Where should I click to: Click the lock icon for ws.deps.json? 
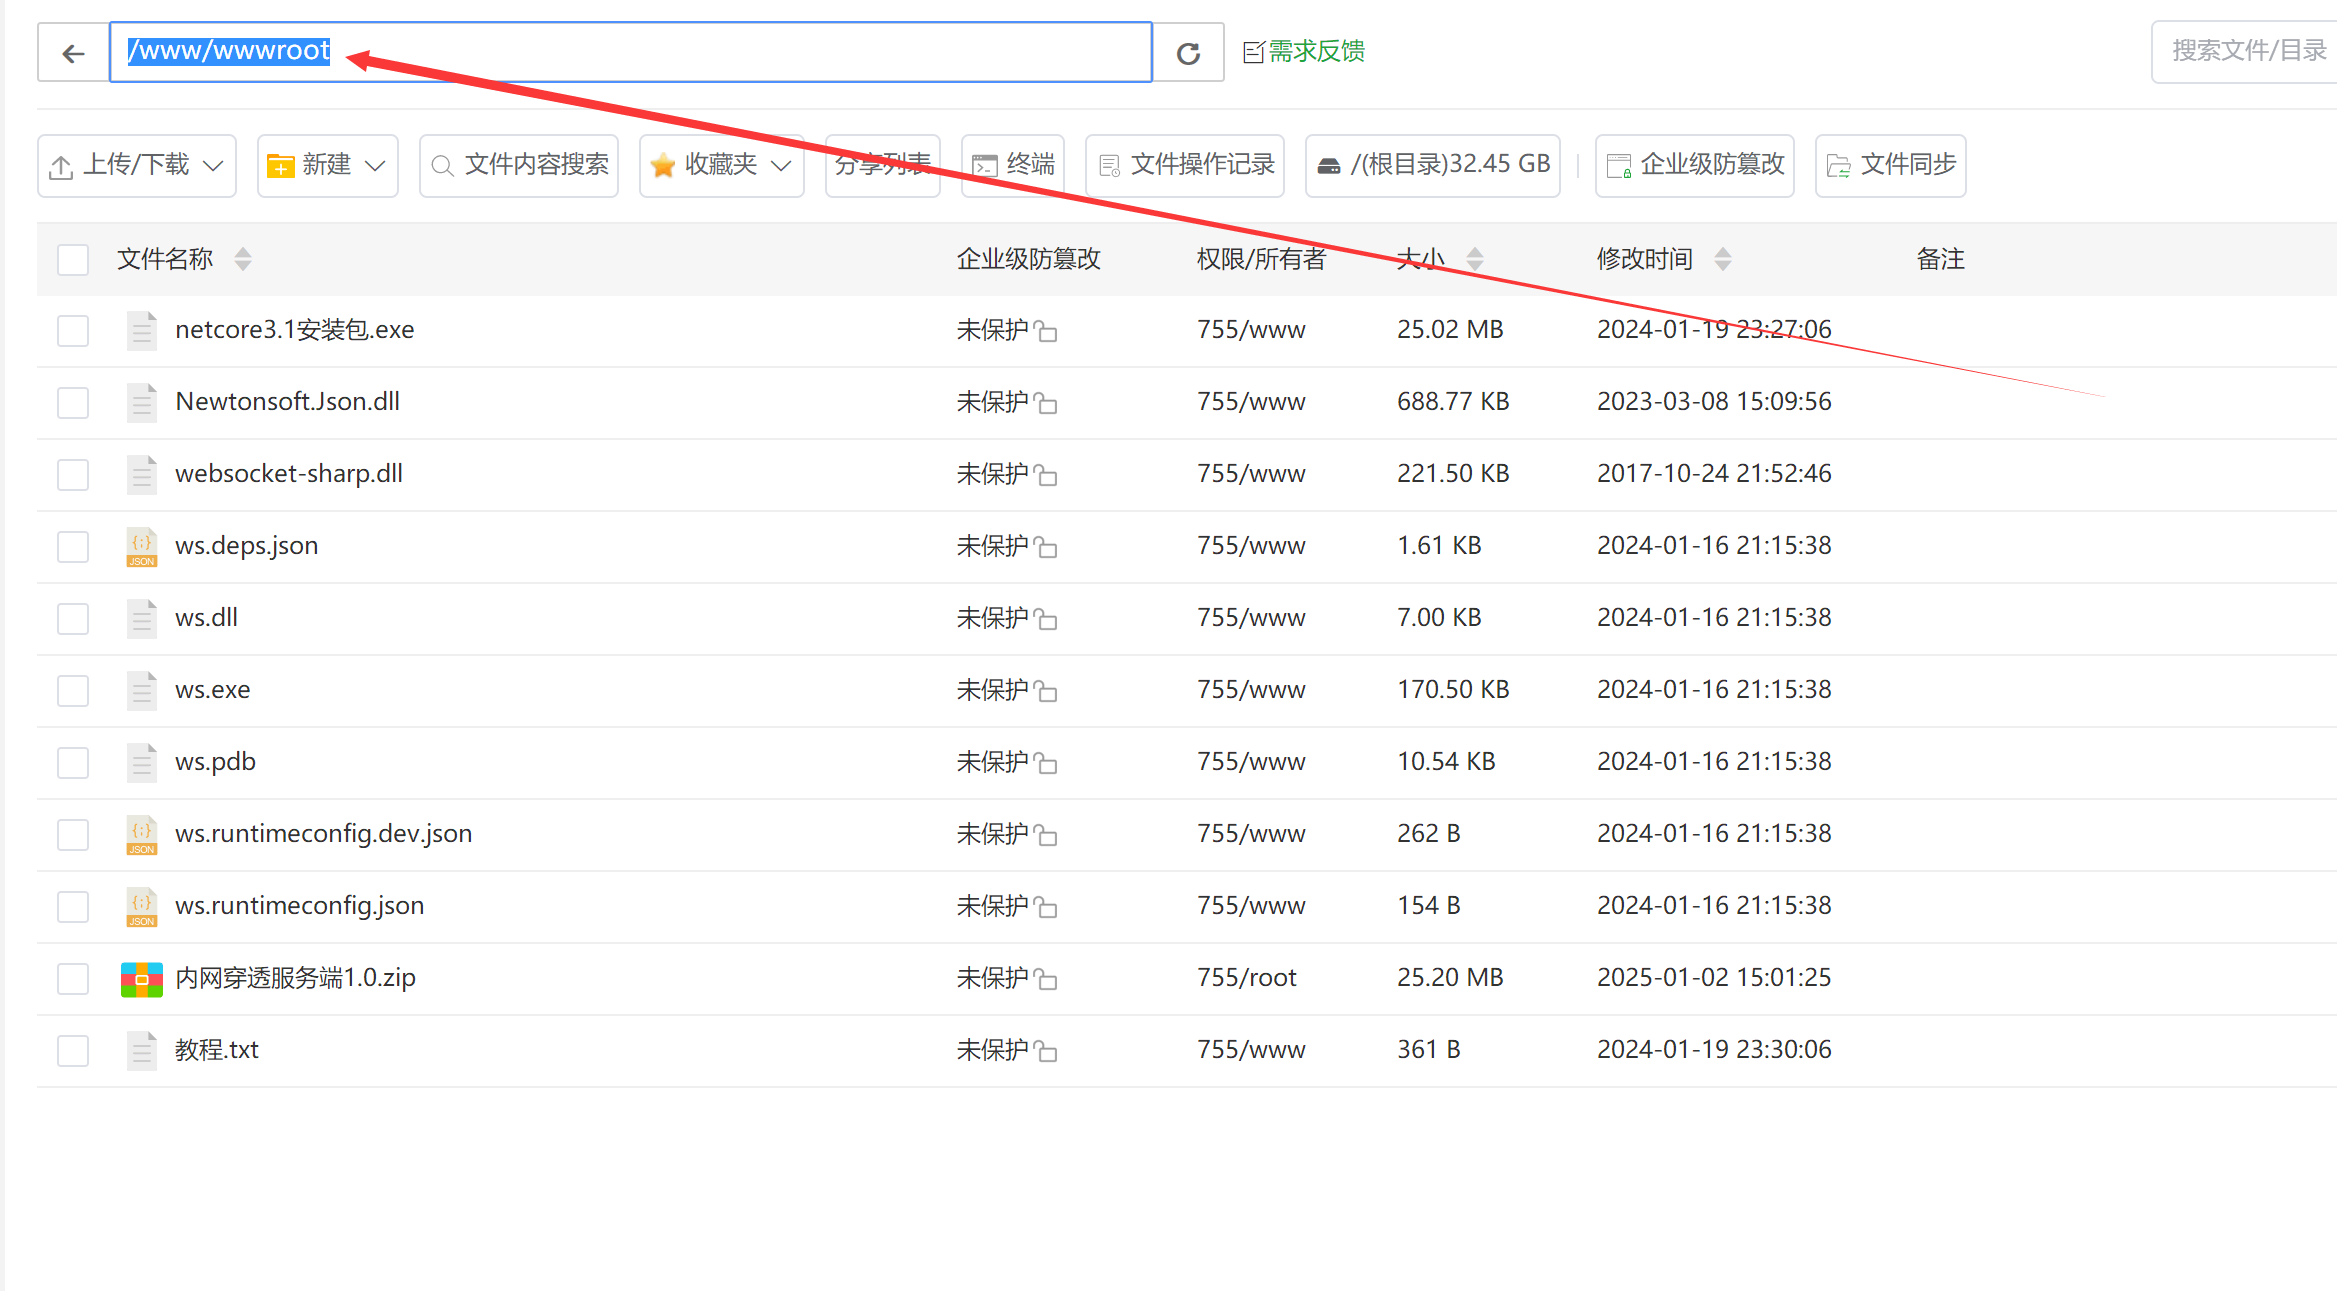coord(1045,547)
